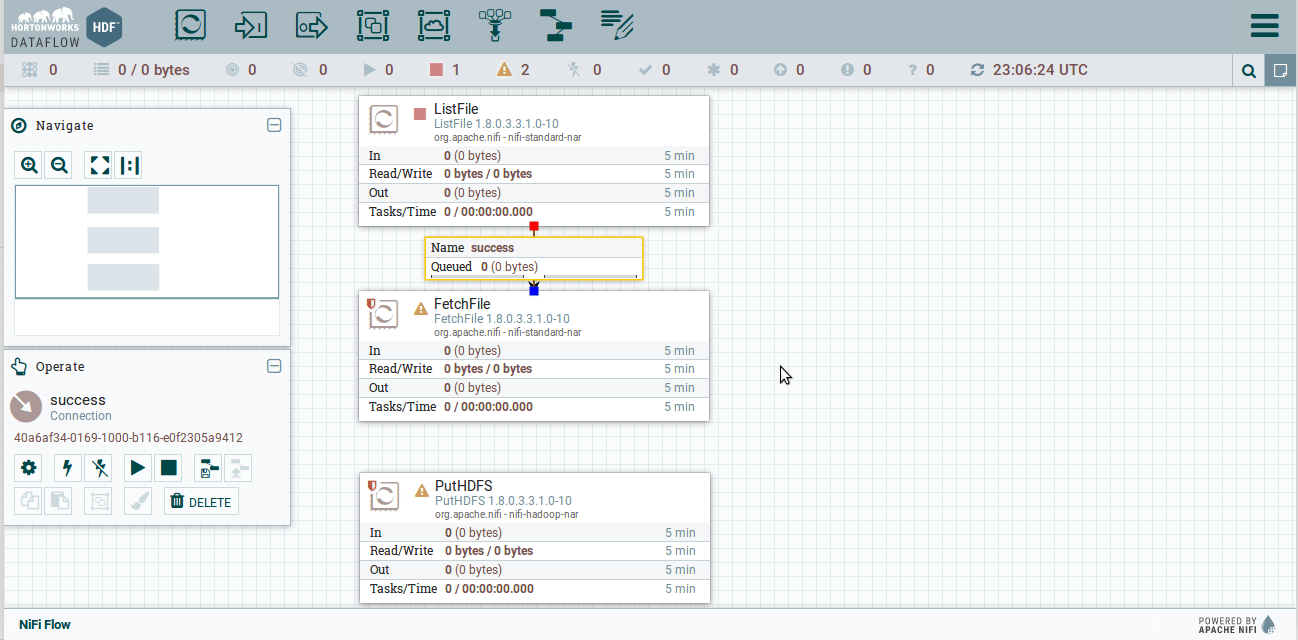
Task: Click the queued 0 / 0 bytes status
Action: pyautogui.click(x=141, y=70)
